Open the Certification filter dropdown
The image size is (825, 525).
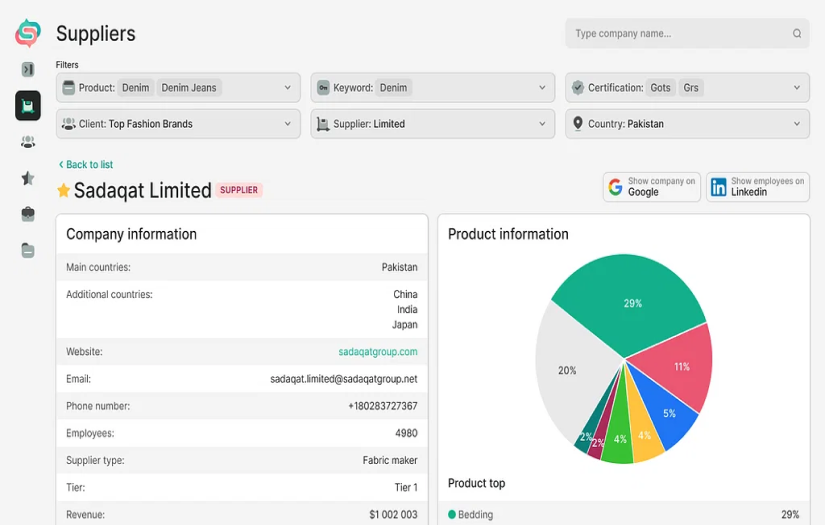[797, 88]
